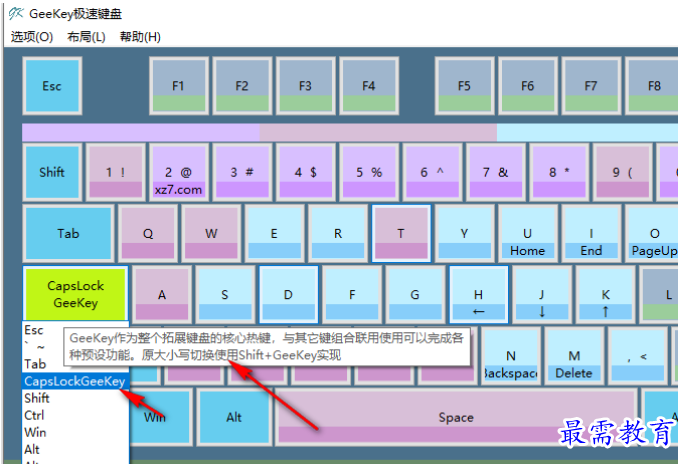
Task: Click the Shift key in number row
Action: tap(52, 172)
